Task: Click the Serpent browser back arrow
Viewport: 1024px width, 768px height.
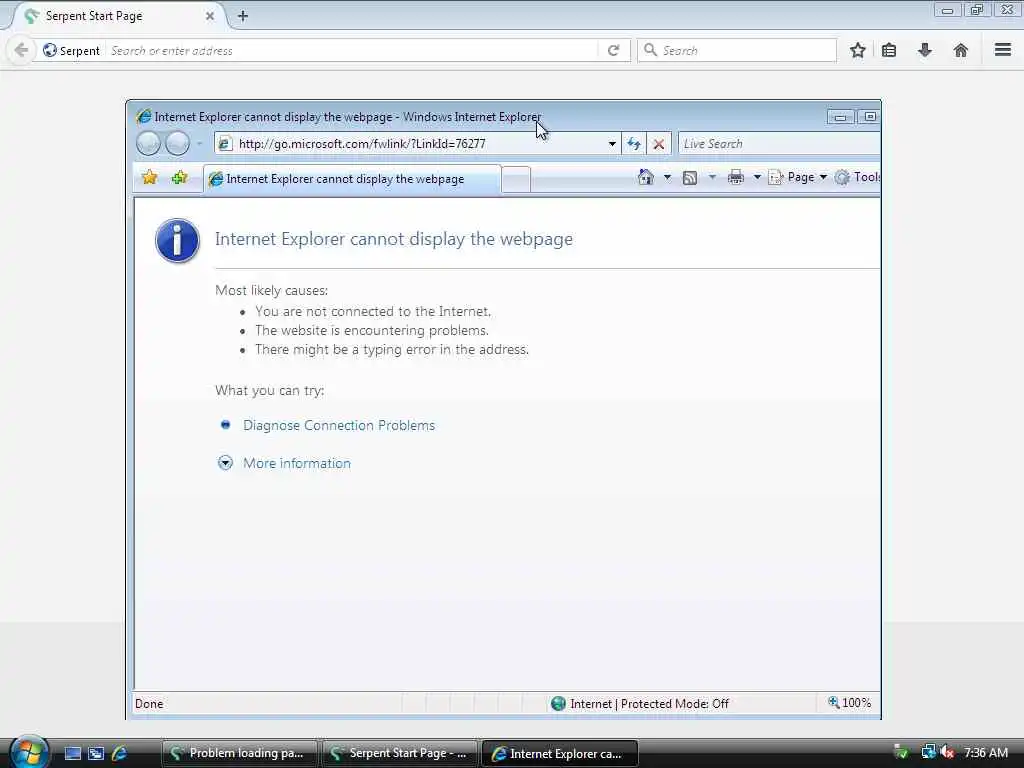Action: pos(21,50)
